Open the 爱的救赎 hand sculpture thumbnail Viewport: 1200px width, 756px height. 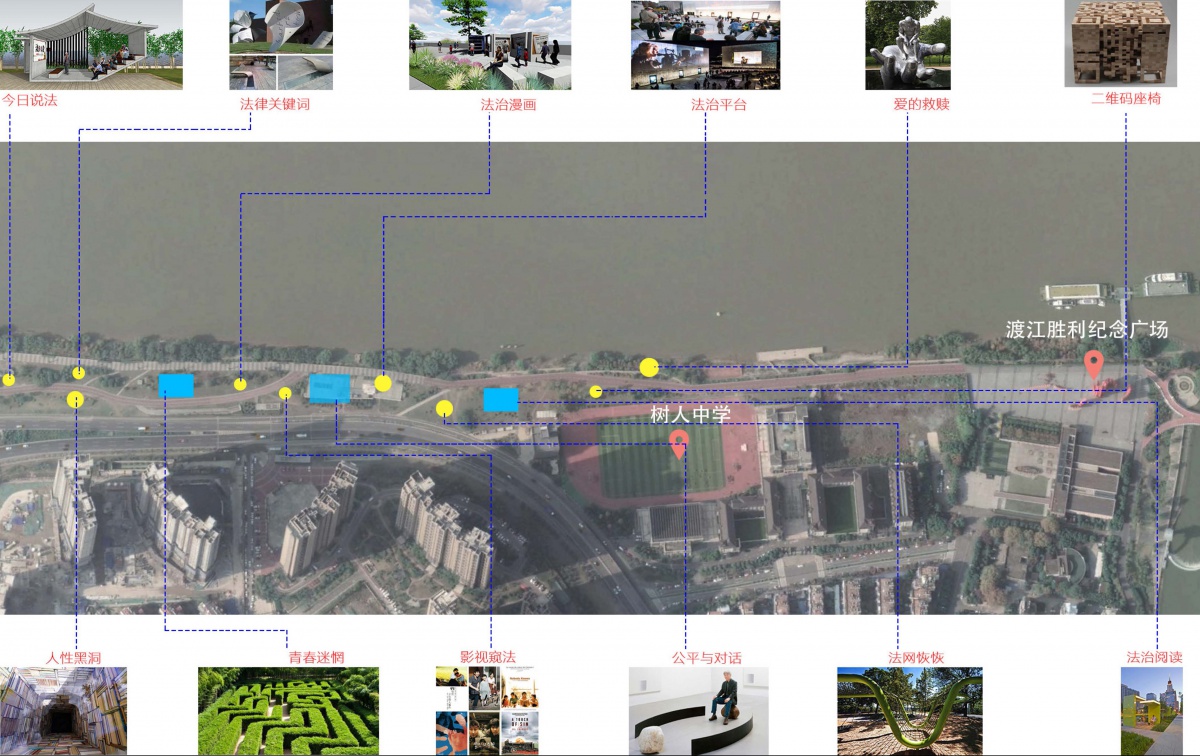pos(908,45)
